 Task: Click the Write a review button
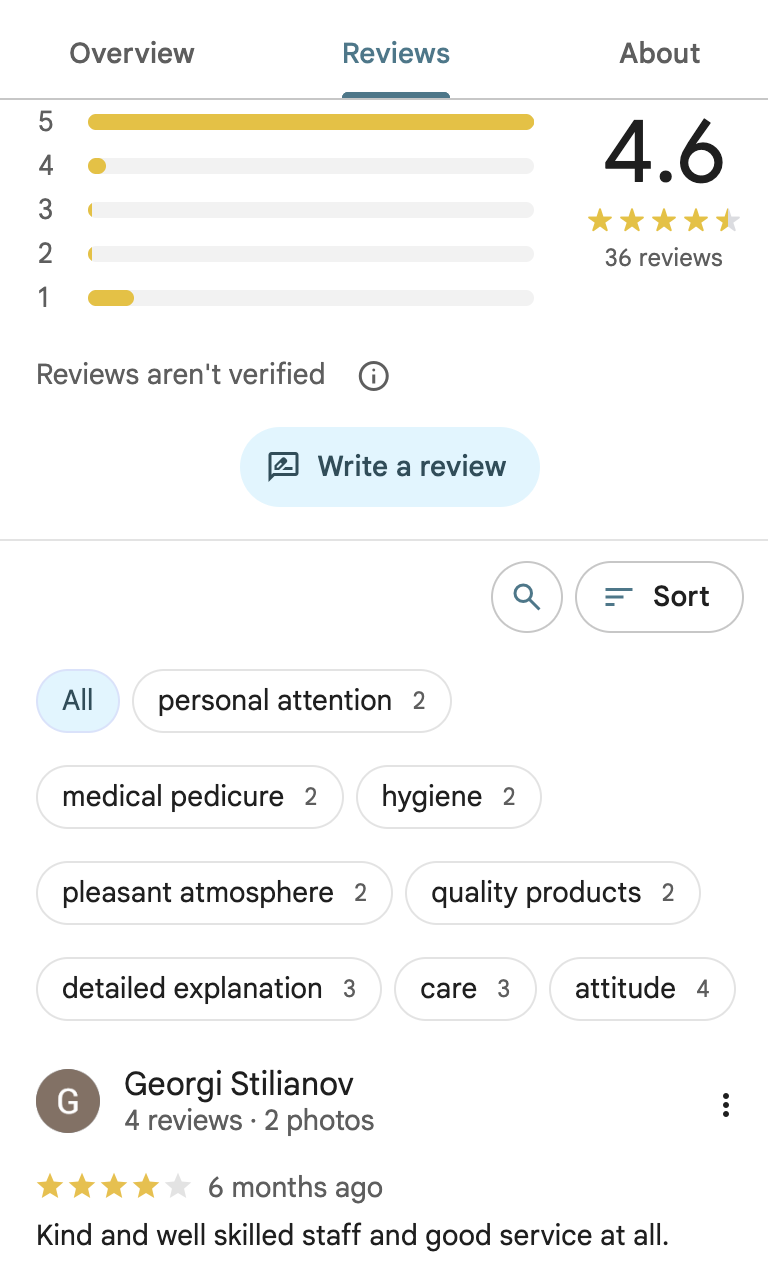[x=390, y=467]
